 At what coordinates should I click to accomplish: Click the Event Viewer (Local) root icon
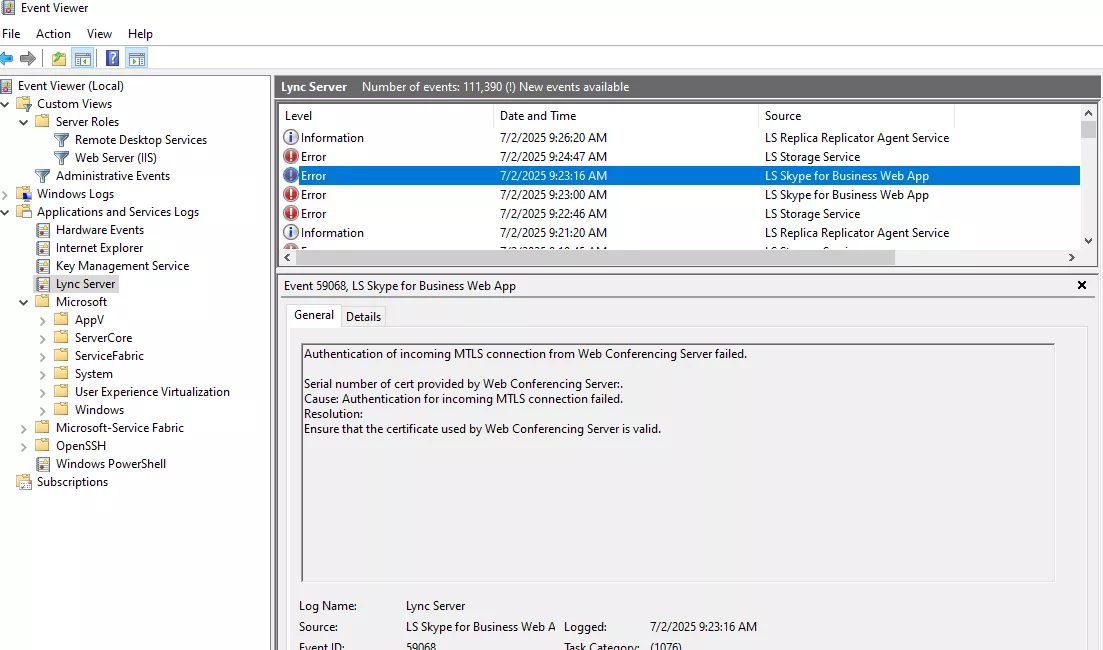coord(7,86)
